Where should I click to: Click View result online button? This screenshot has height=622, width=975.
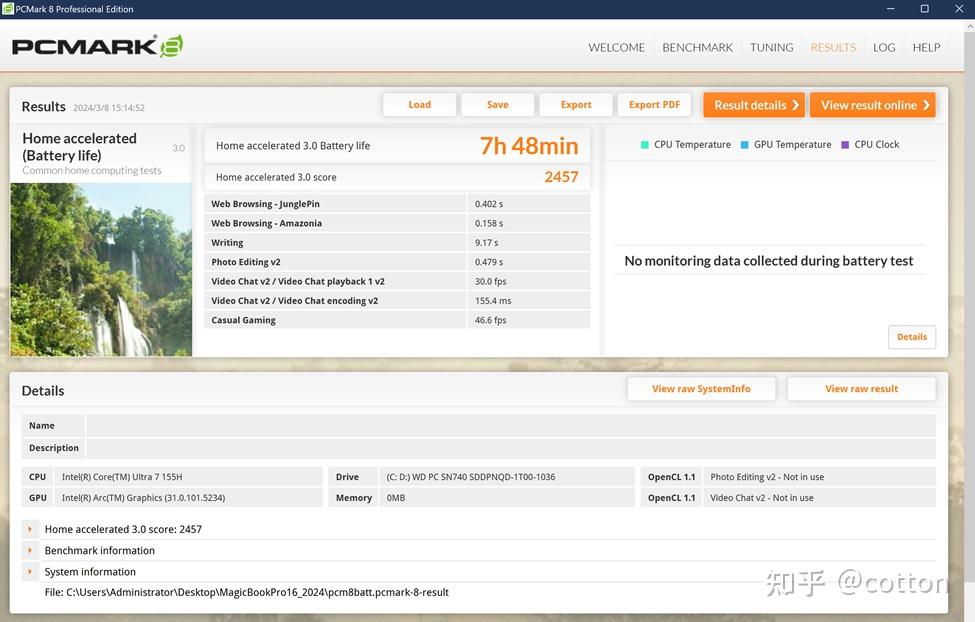872,105
